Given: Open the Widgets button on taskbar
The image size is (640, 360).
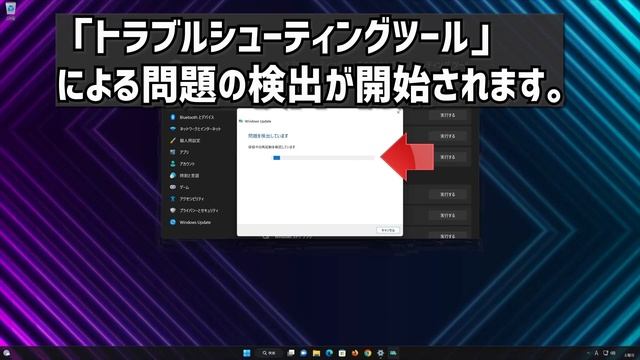Looking at the screenshot, I should click(7, 353).
